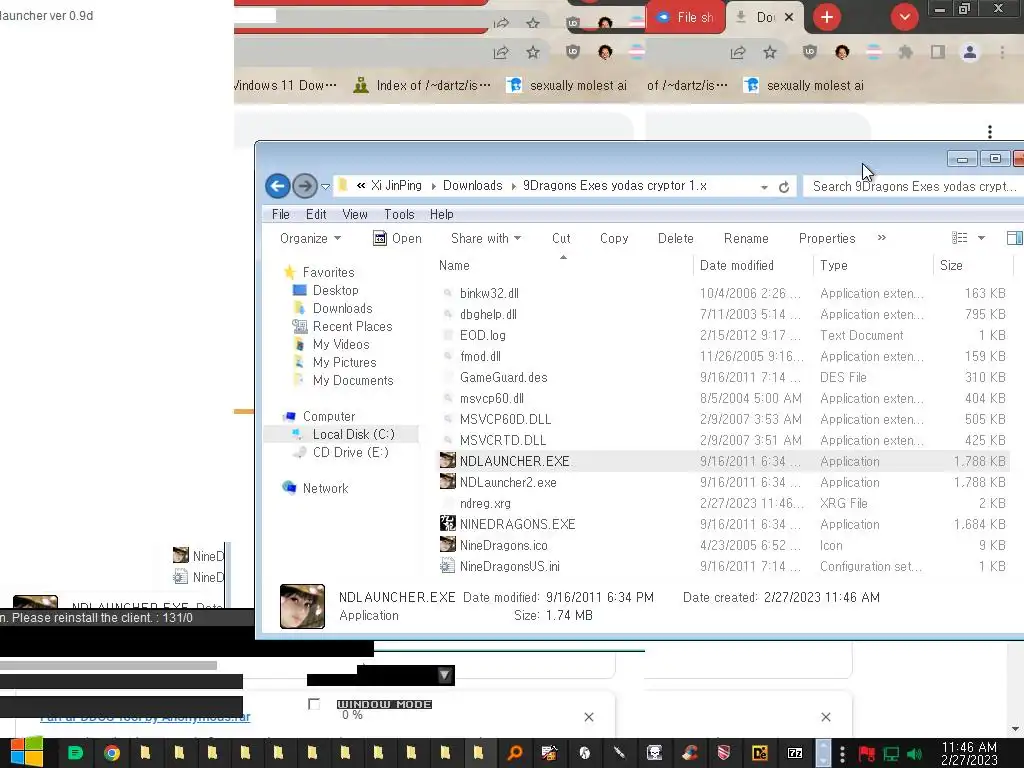The height and width of the screenshot is (768, 1024).
Task: Switch to the File sh browser tab
Action: (685, 18)
